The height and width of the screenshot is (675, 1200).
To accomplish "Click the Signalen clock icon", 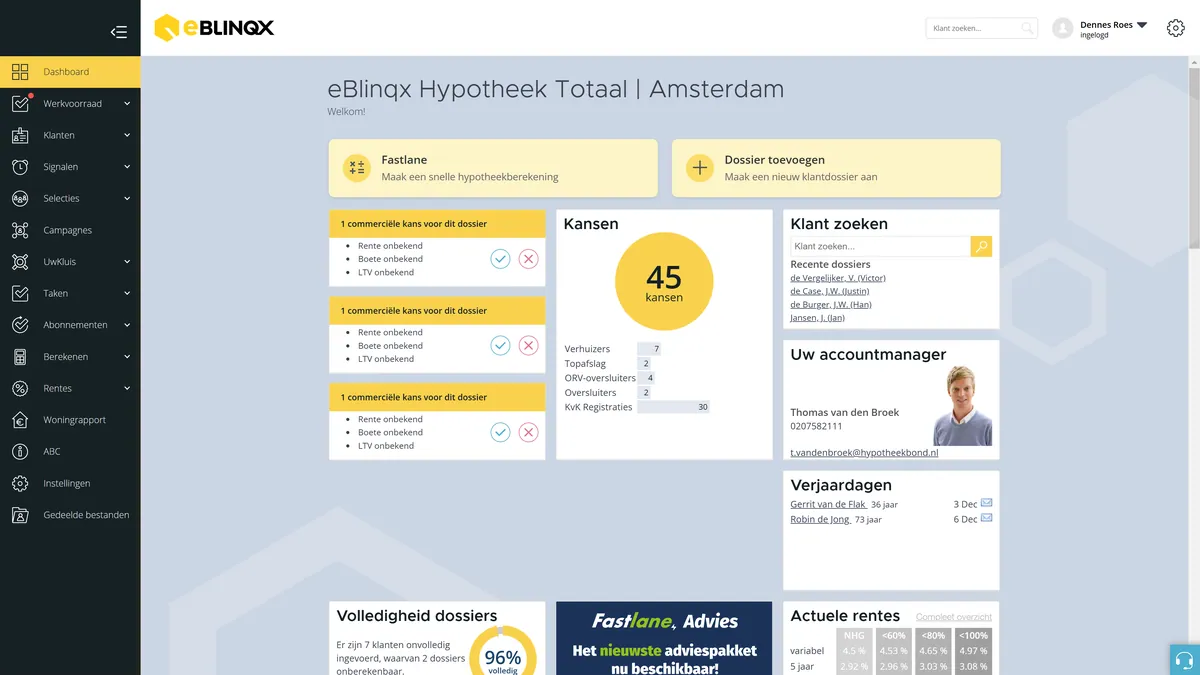I will [20, 167].
